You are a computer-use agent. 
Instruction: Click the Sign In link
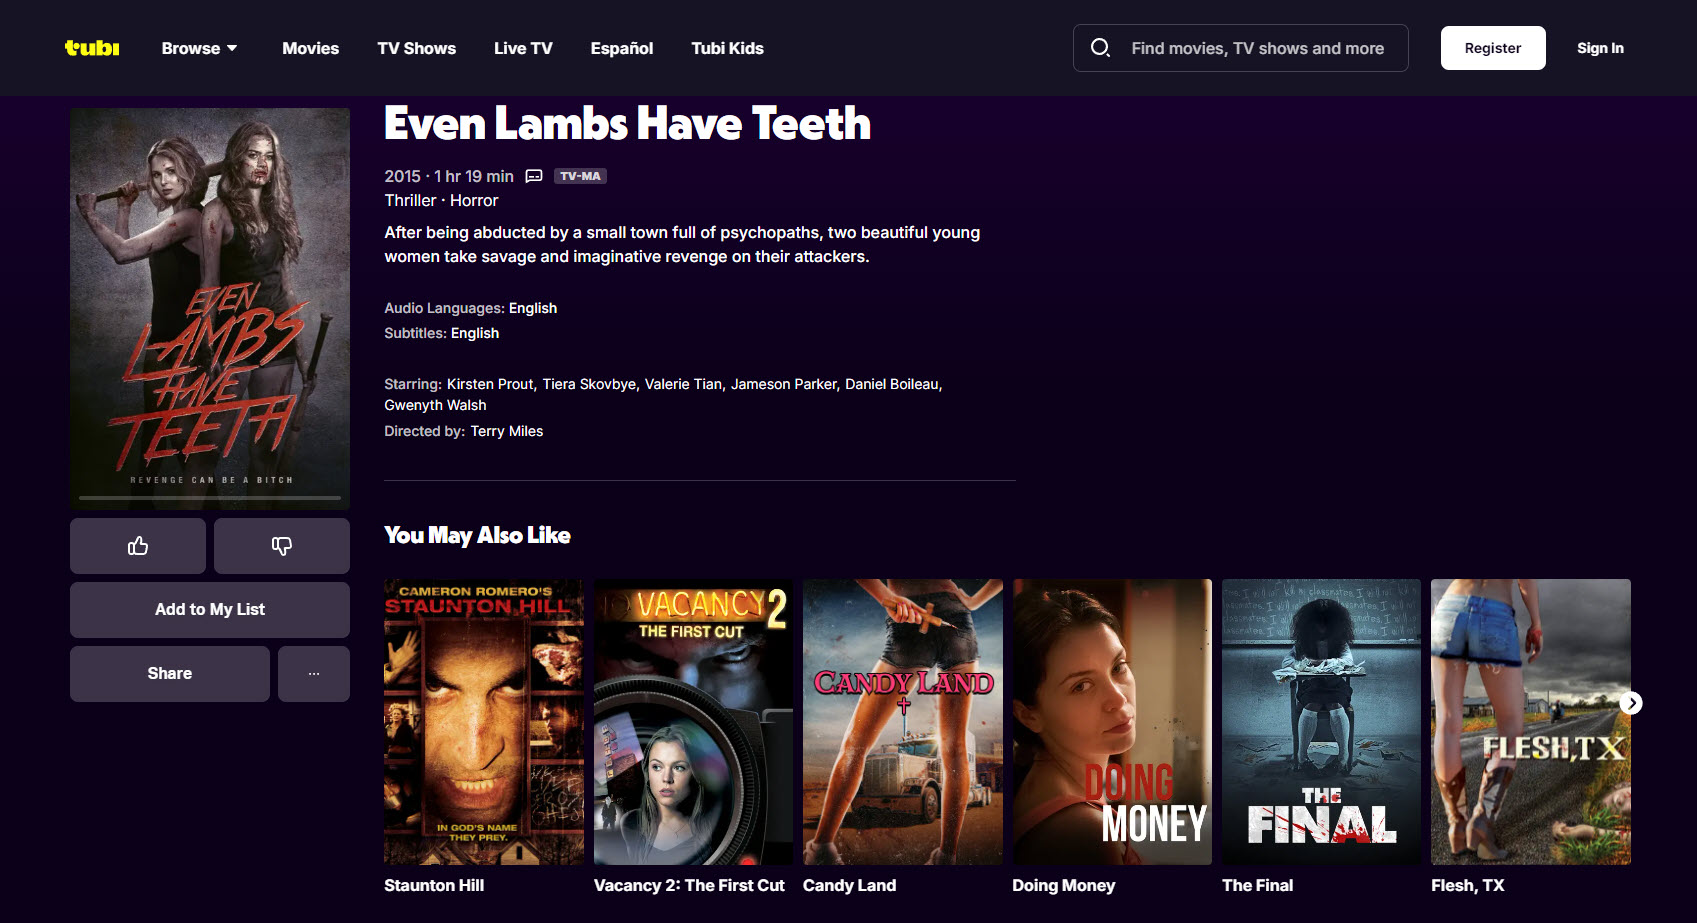[1600, 48]
